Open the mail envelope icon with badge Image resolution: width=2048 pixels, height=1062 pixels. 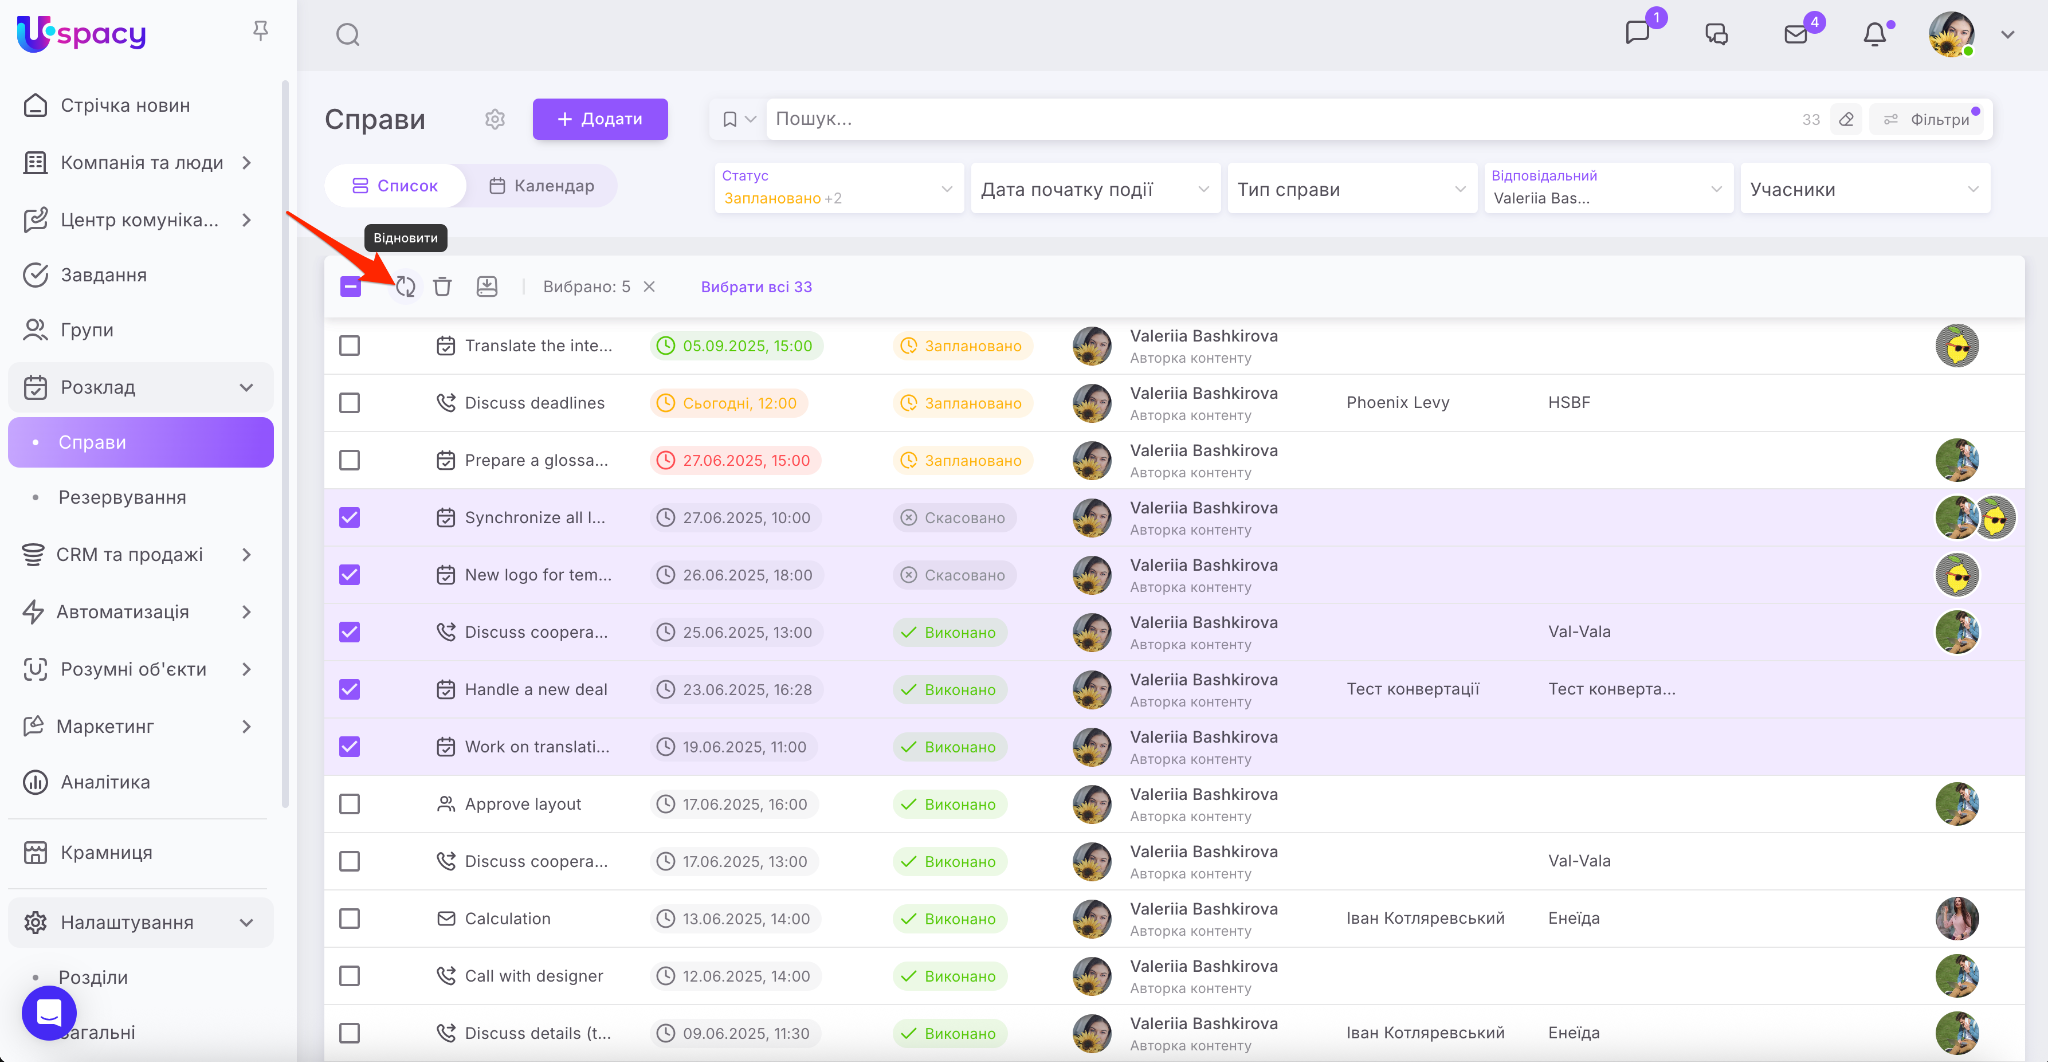pos(1796,35)
